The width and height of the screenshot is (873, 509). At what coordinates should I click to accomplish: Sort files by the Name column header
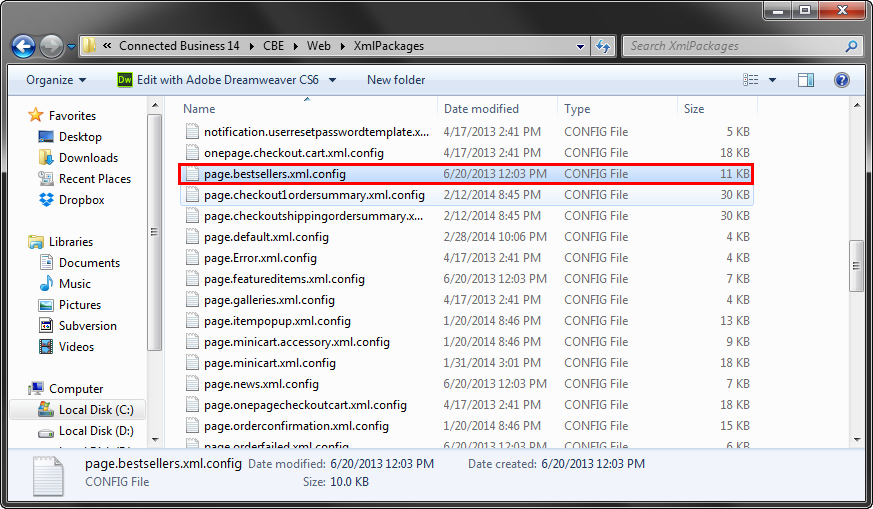click(x=199, y=109)
